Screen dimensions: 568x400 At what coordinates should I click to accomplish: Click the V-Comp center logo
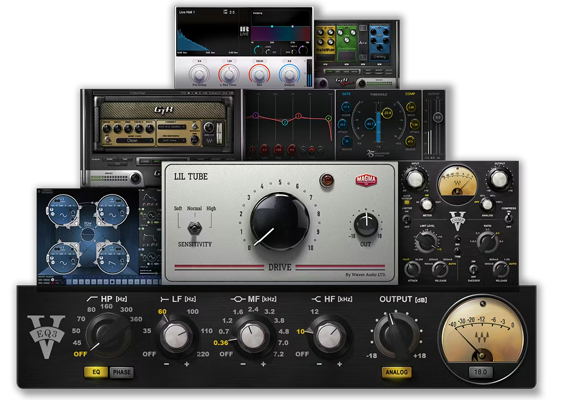pos(458,220)
